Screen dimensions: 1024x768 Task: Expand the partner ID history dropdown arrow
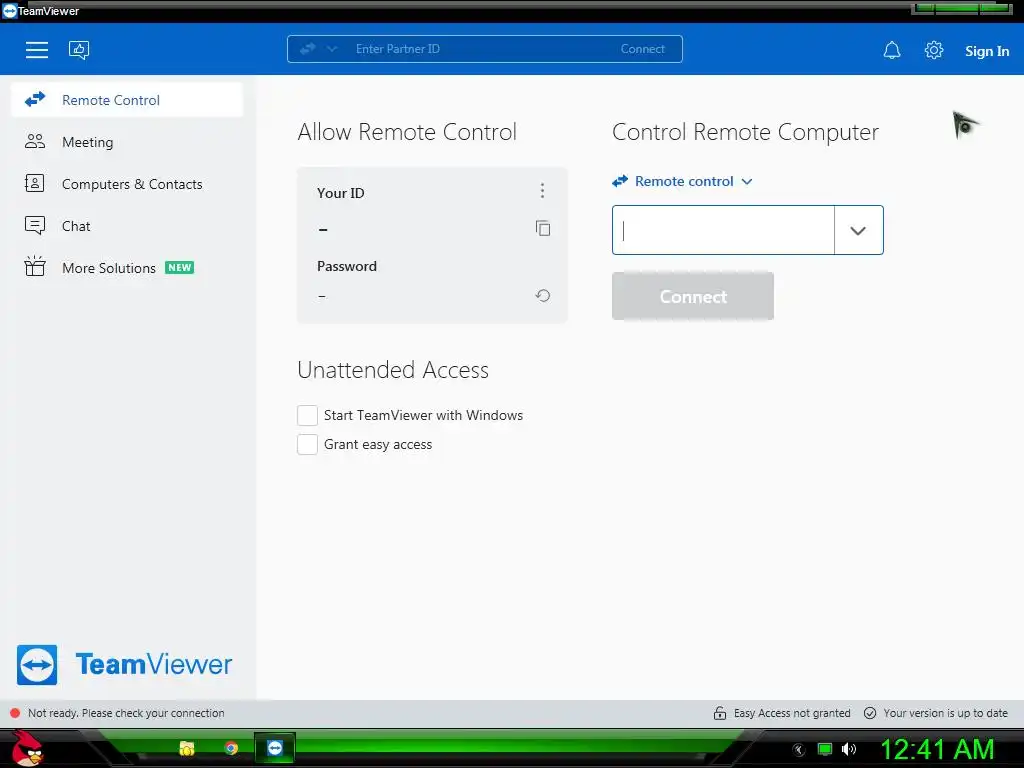tap(858, 230)
